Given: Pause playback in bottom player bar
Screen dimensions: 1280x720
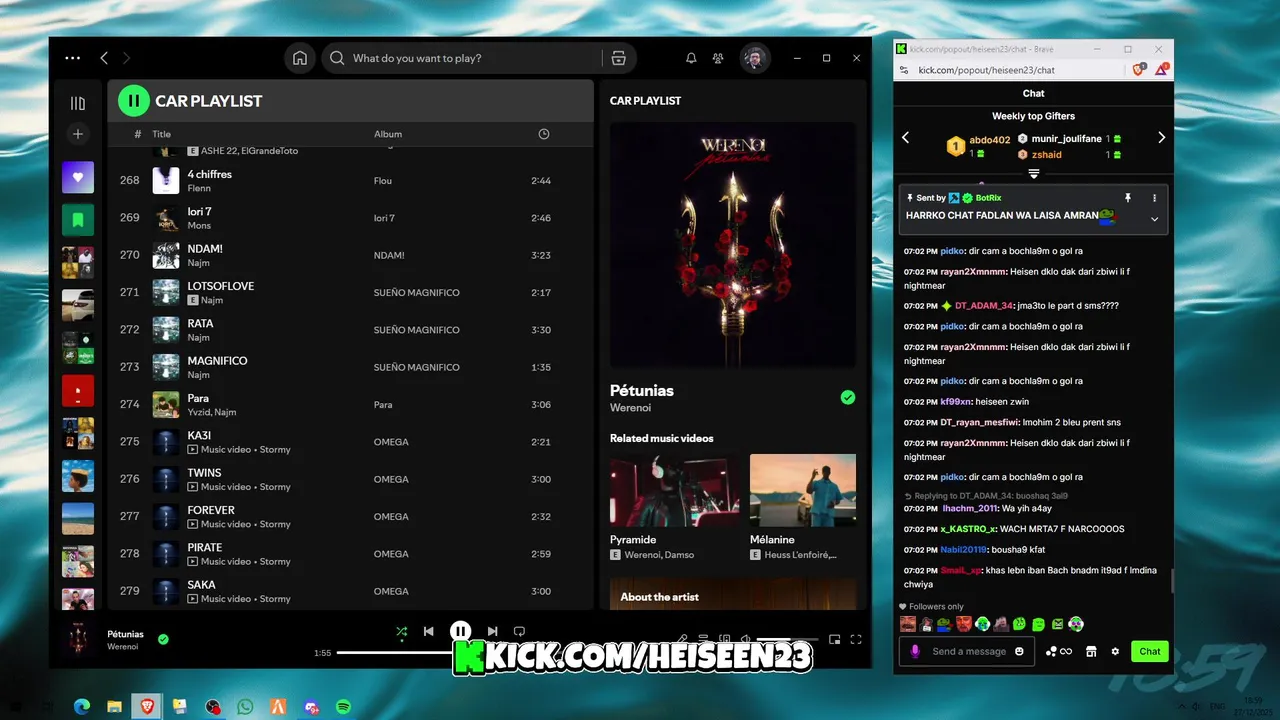Looking at the screenshot, I should coord(460,630).
